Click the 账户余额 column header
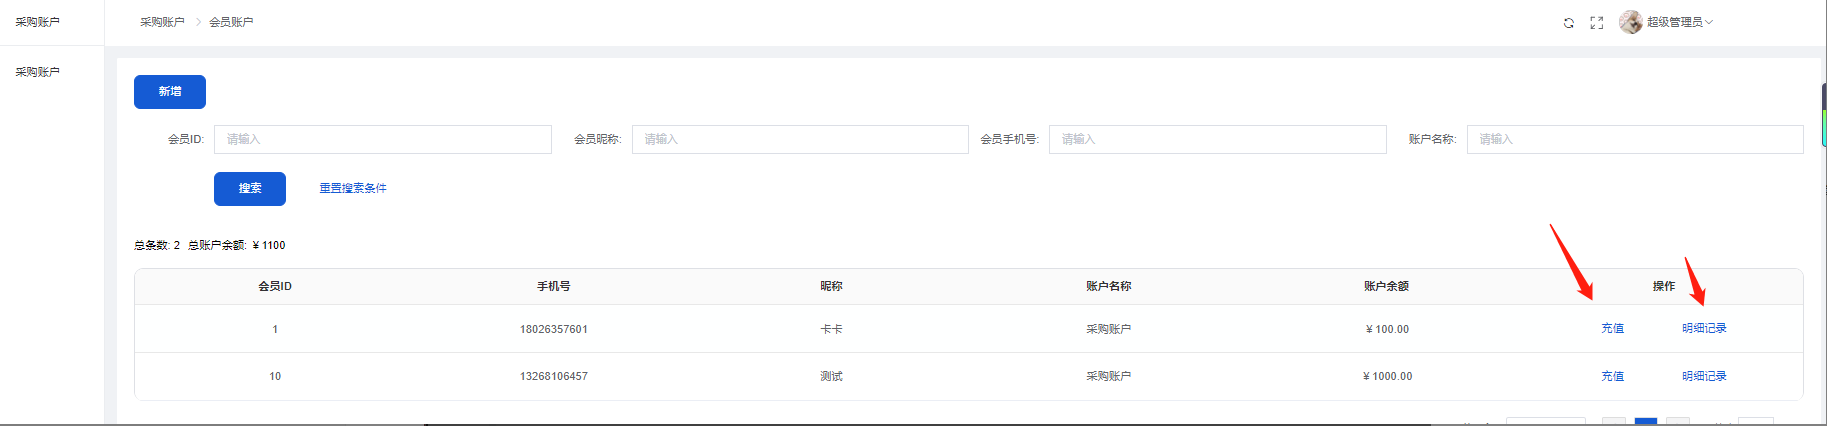Screen dimensions: 1827x426 [1386, 286]
